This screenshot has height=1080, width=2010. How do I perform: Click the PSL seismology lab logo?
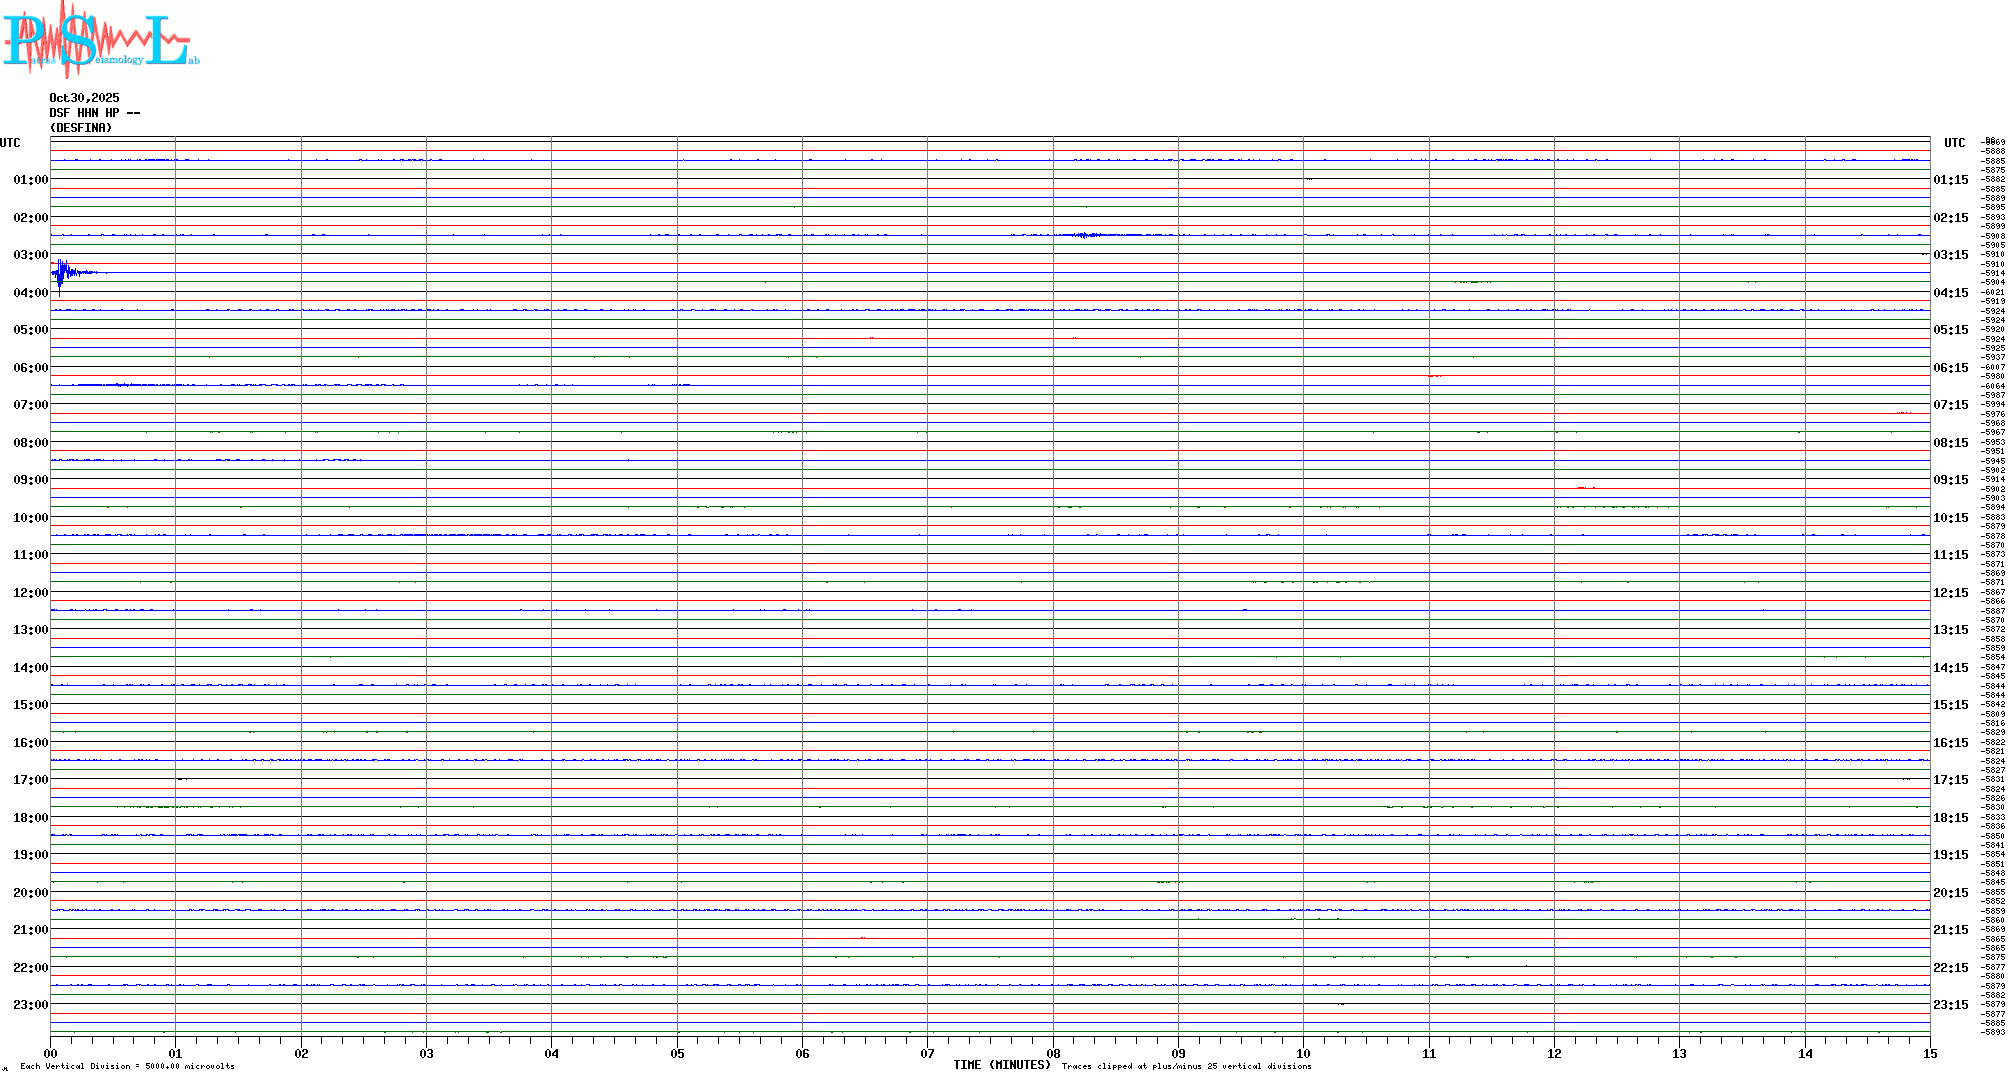click(x=100, y=40)
